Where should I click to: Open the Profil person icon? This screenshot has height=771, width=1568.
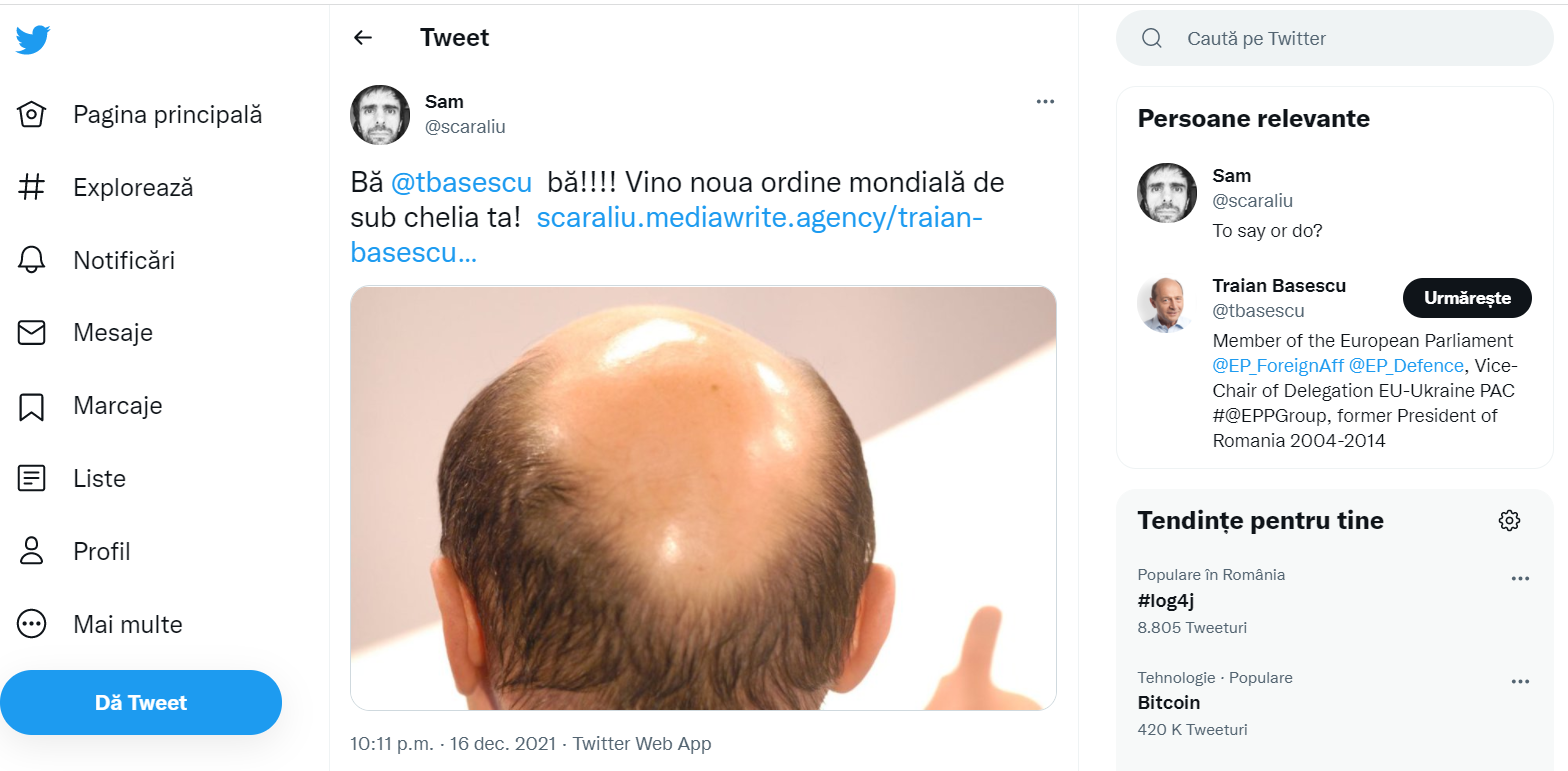click(32, 551)
